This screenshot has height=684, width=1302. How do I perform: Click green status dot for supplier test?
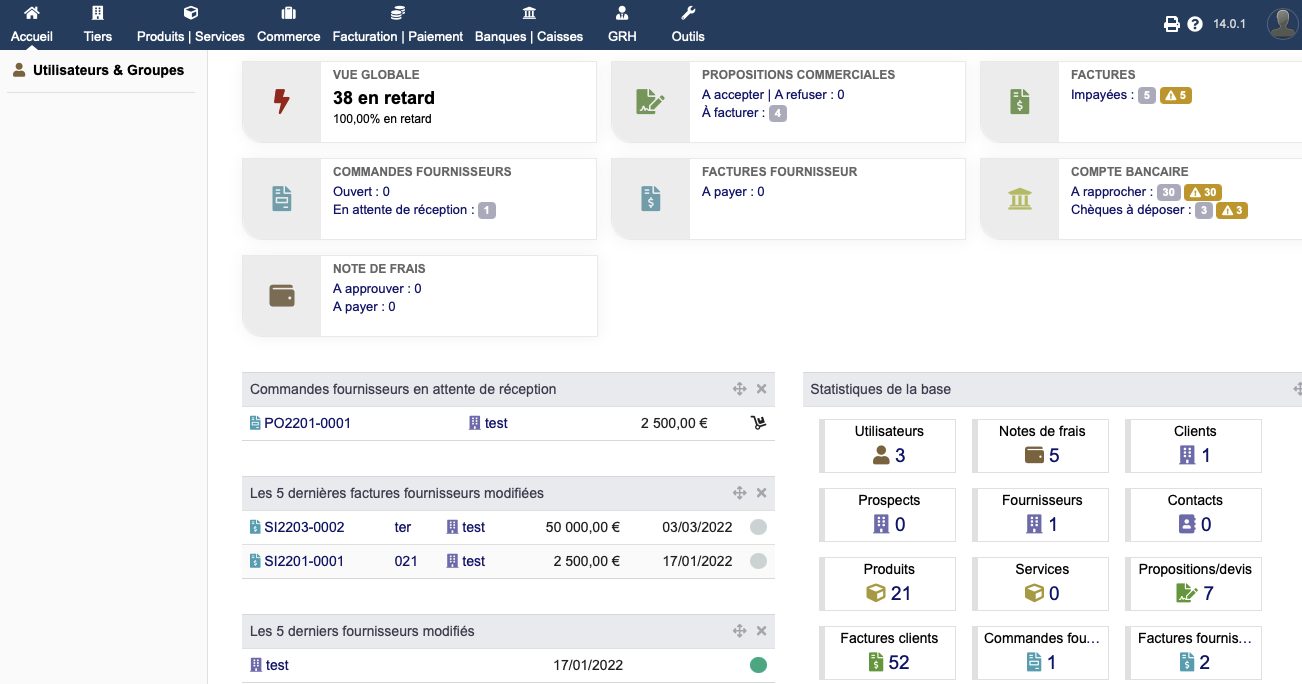[758, 665]
